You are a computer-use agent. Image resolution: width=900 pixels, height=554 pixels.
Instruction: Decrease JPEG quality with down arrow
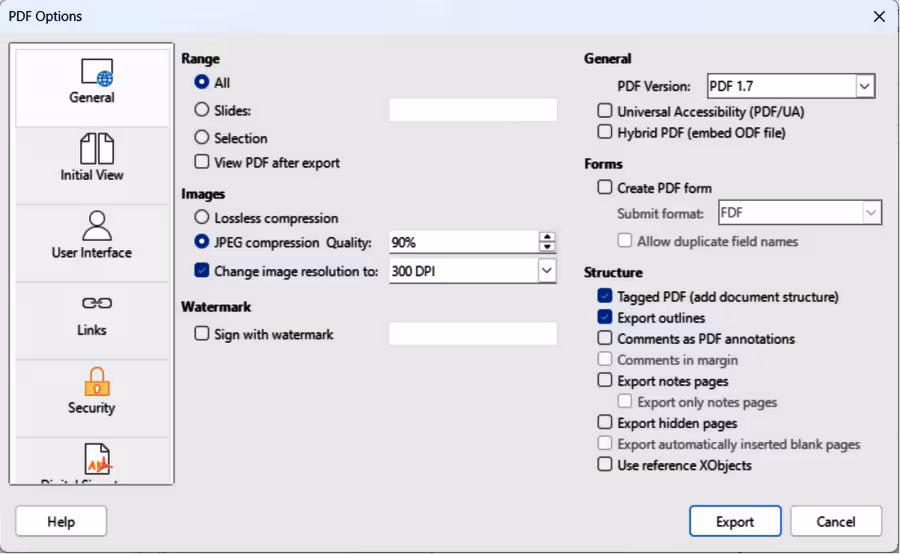point(547,247)
